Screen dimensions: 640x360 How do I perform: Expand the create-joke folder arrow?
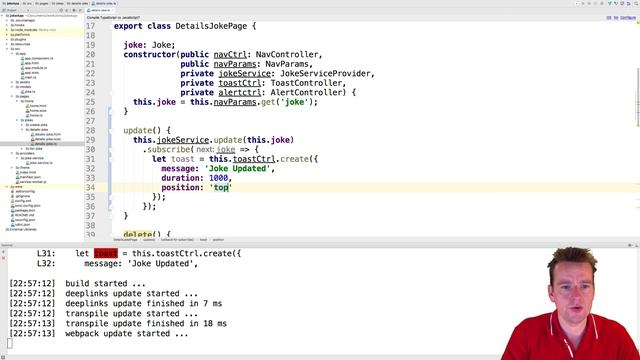tap(22, 125)
